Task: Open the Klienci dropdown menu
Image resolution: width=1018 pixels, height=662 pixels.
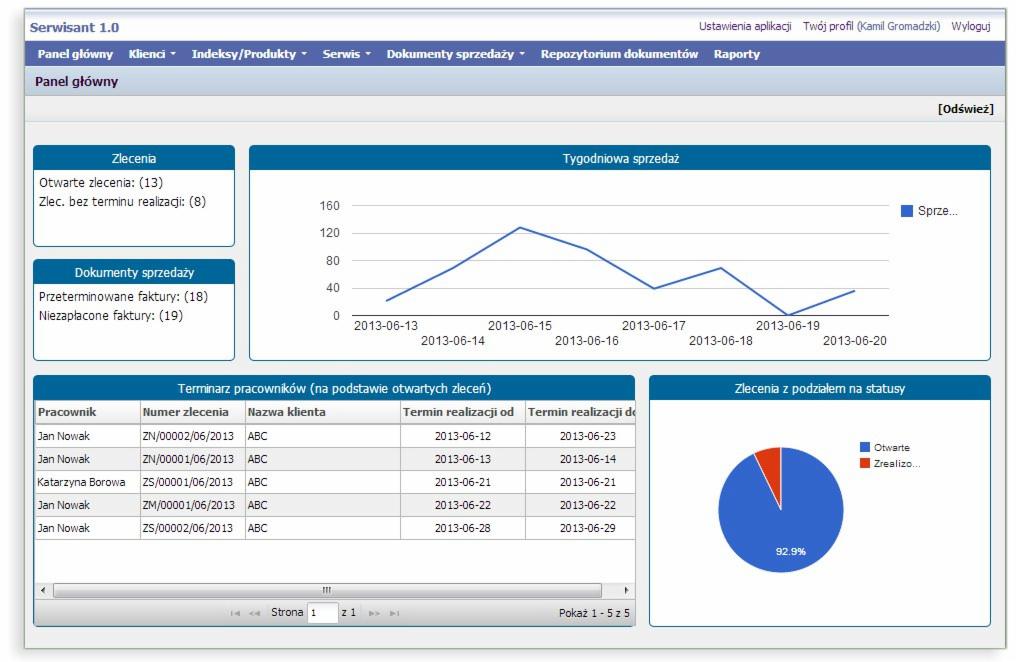Action: 152,54
